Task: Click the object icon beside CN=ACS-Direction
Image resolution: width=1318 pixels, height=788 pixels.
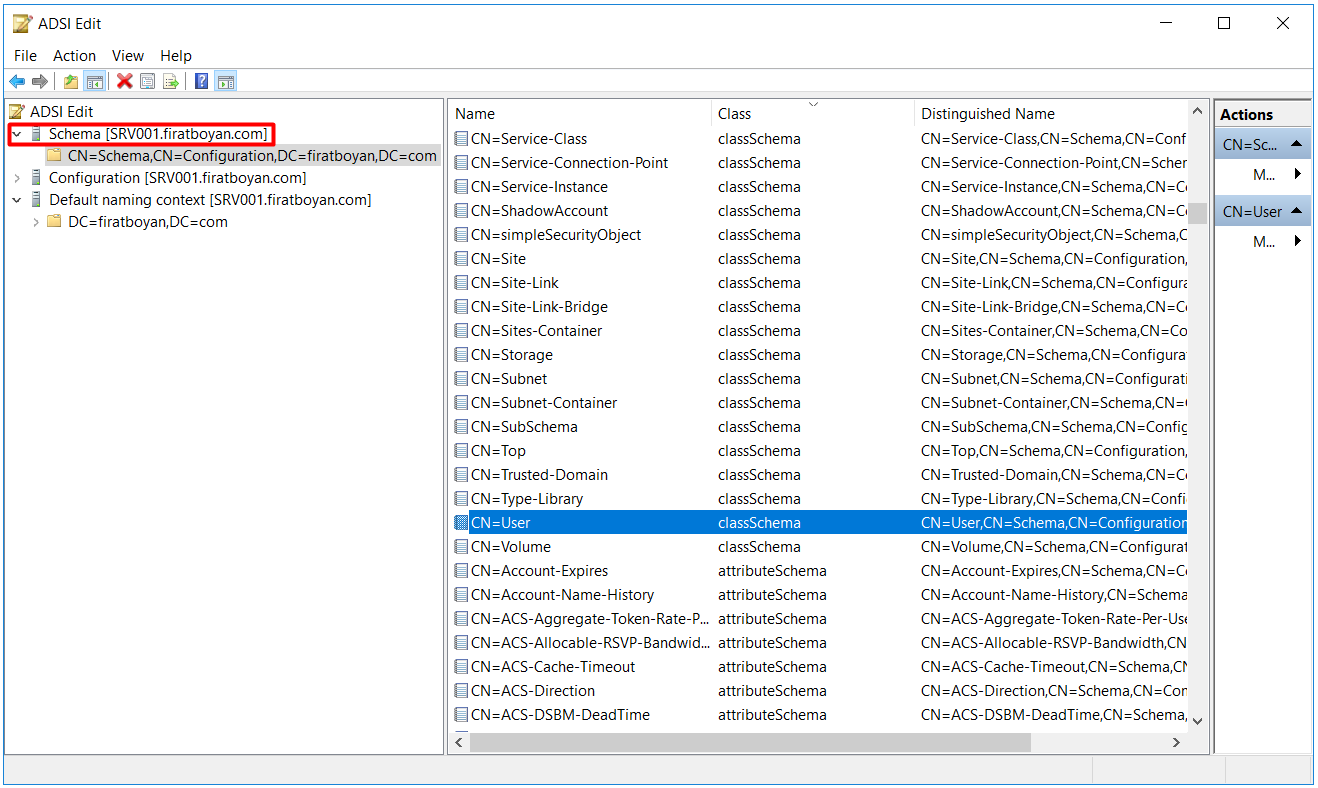Action: 461,691
